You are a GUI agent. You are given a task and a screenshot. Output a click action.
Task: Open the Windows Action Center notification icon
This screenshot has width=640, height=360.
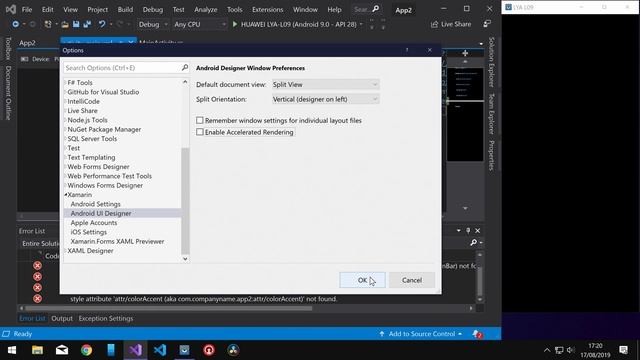click(x=624, y=350)
